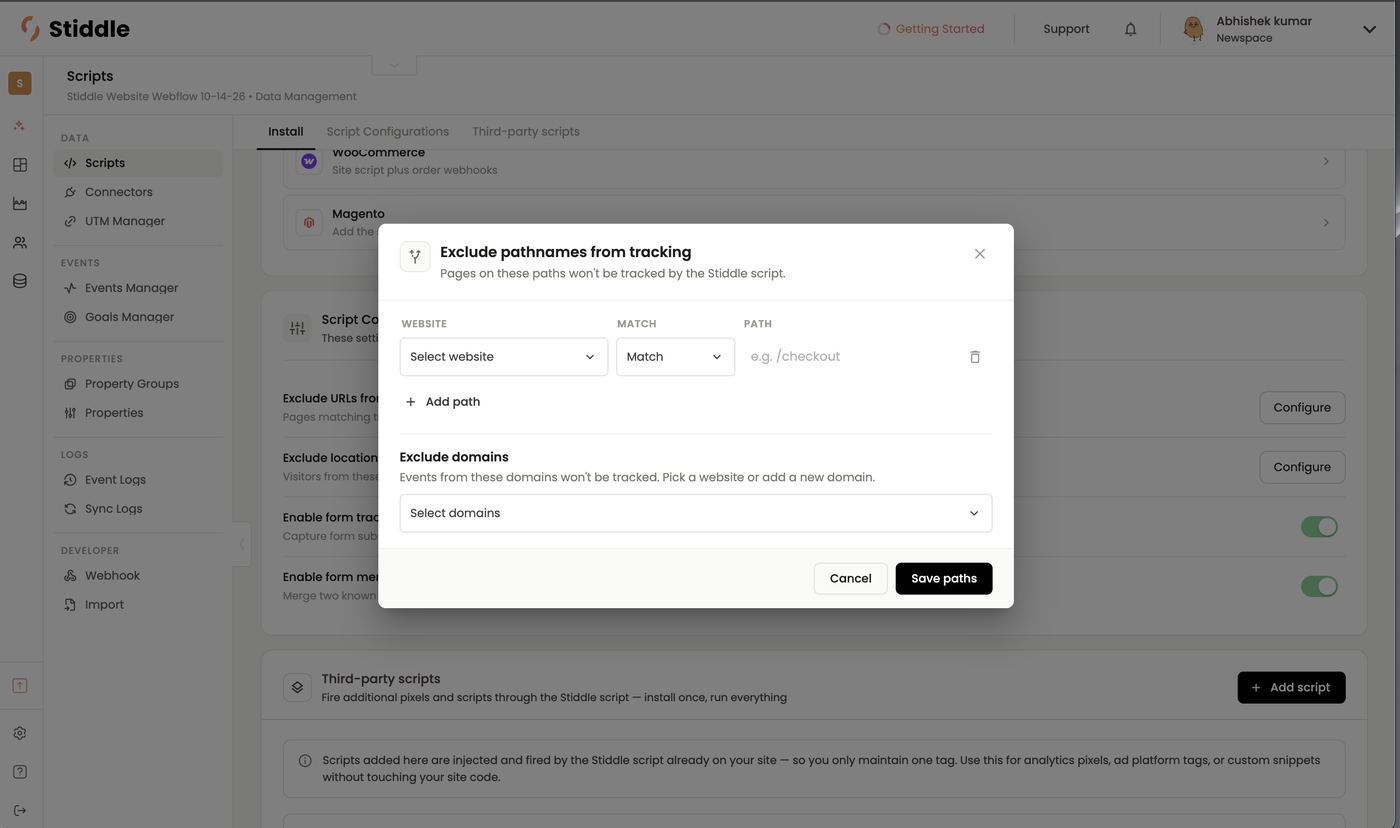
Task: Open UTM Manager in the sidebar
Action: pyautogui.click(x=138, y=221)
